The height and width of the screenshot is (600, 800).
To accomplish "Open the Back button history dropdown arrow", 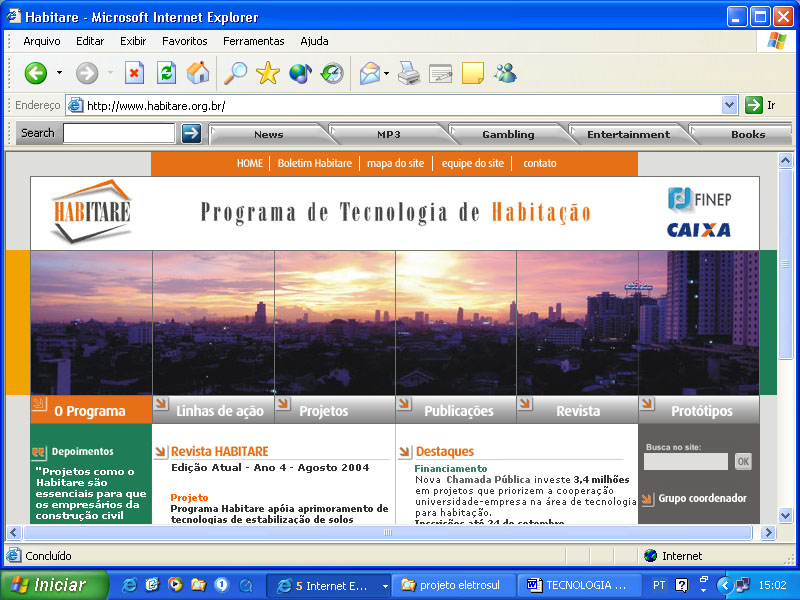I will (60, 73).
